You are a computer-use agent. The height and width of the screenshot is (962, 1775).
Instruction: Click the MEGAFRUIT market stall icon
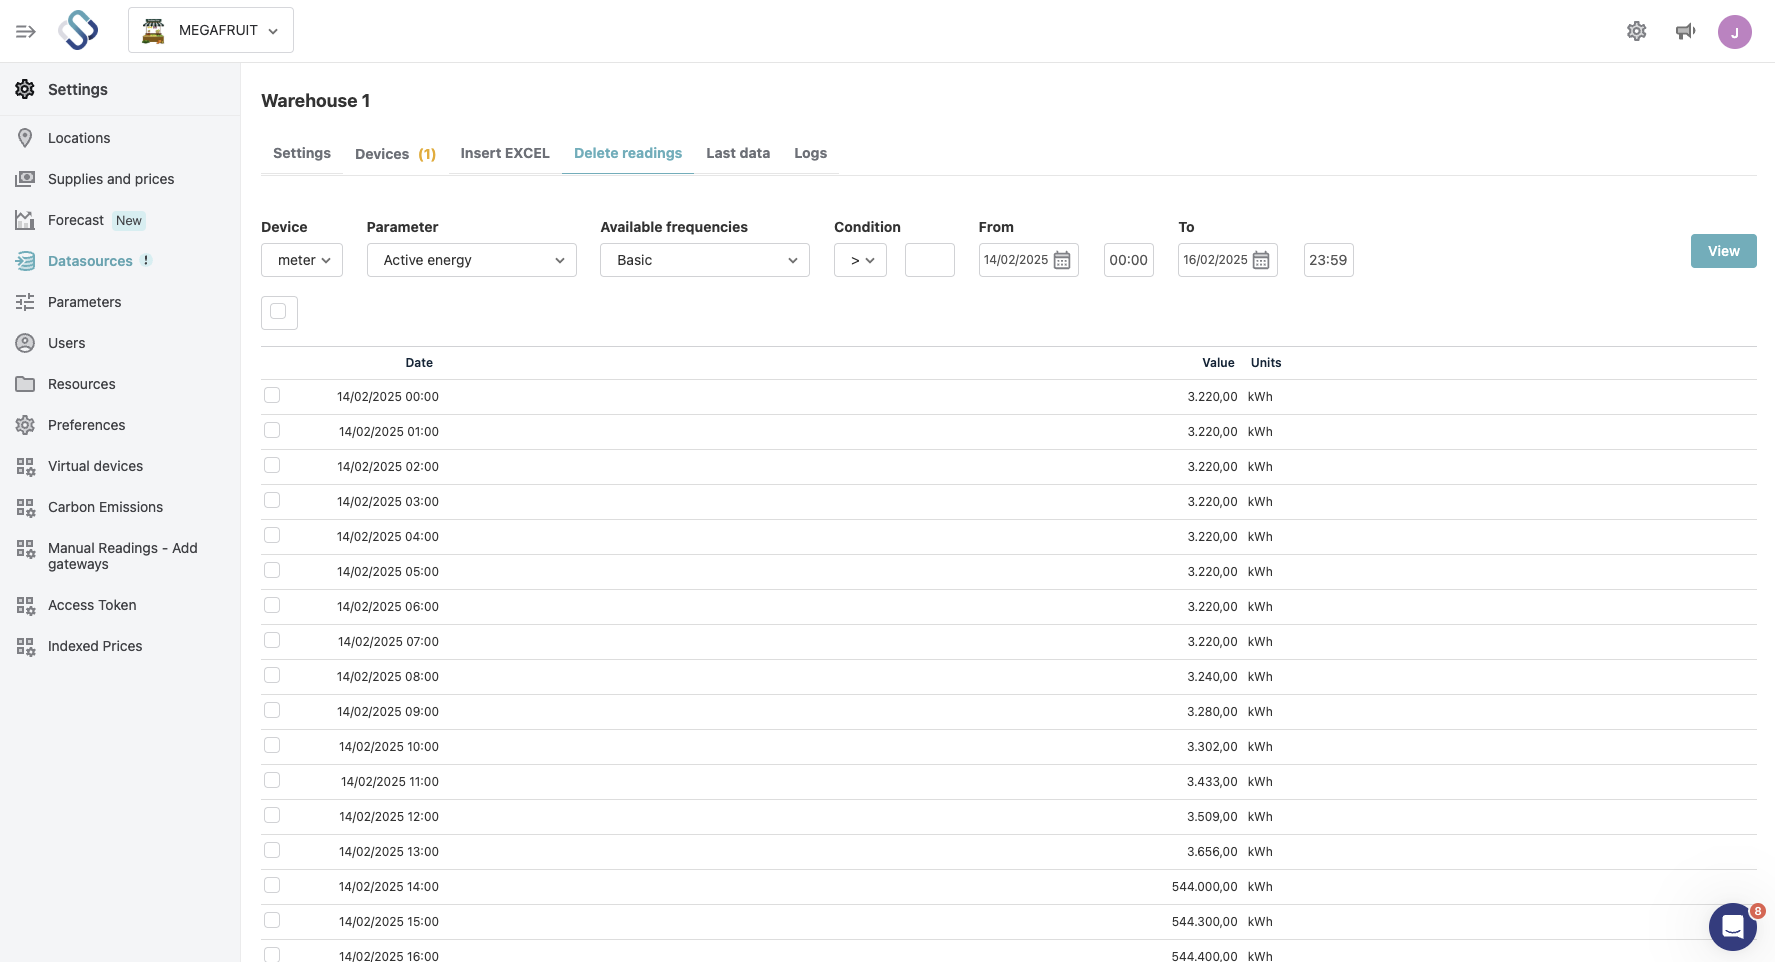pyautogui.click(x=153, y=30)
